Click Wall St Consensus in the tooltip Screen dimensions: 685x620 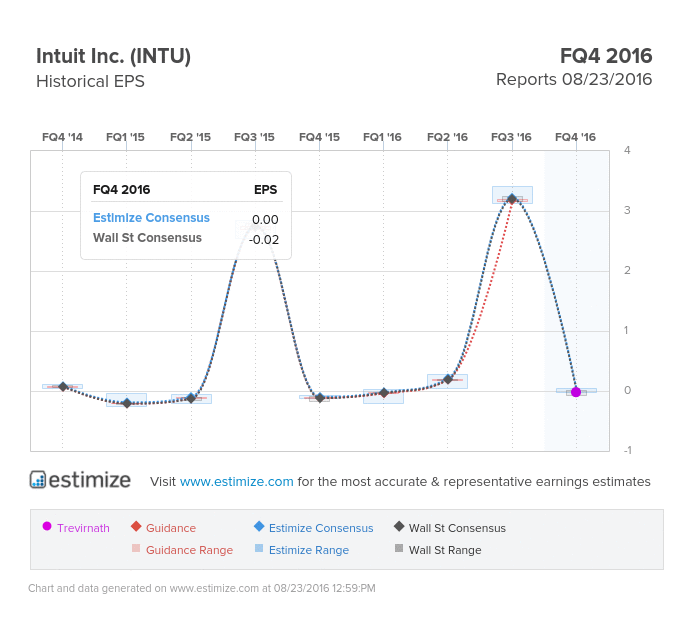coord(147,238)
